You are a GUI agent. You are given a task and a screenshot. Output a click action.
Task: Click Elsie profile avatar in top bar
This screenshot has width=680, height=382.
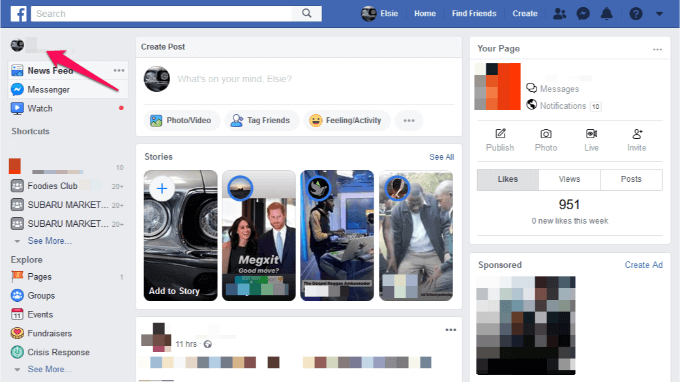pos(369,13)
